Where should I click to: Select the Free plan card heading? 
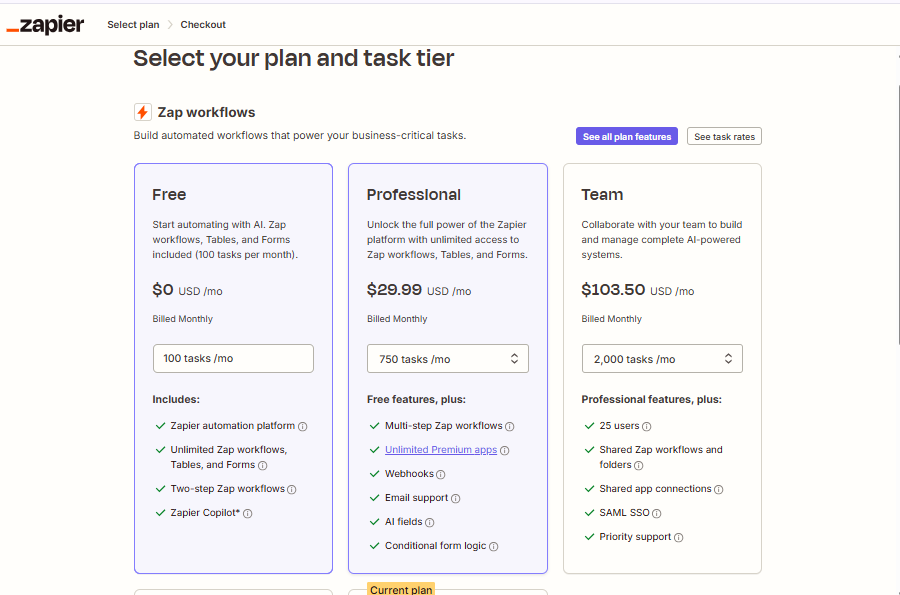coord(169,195)
